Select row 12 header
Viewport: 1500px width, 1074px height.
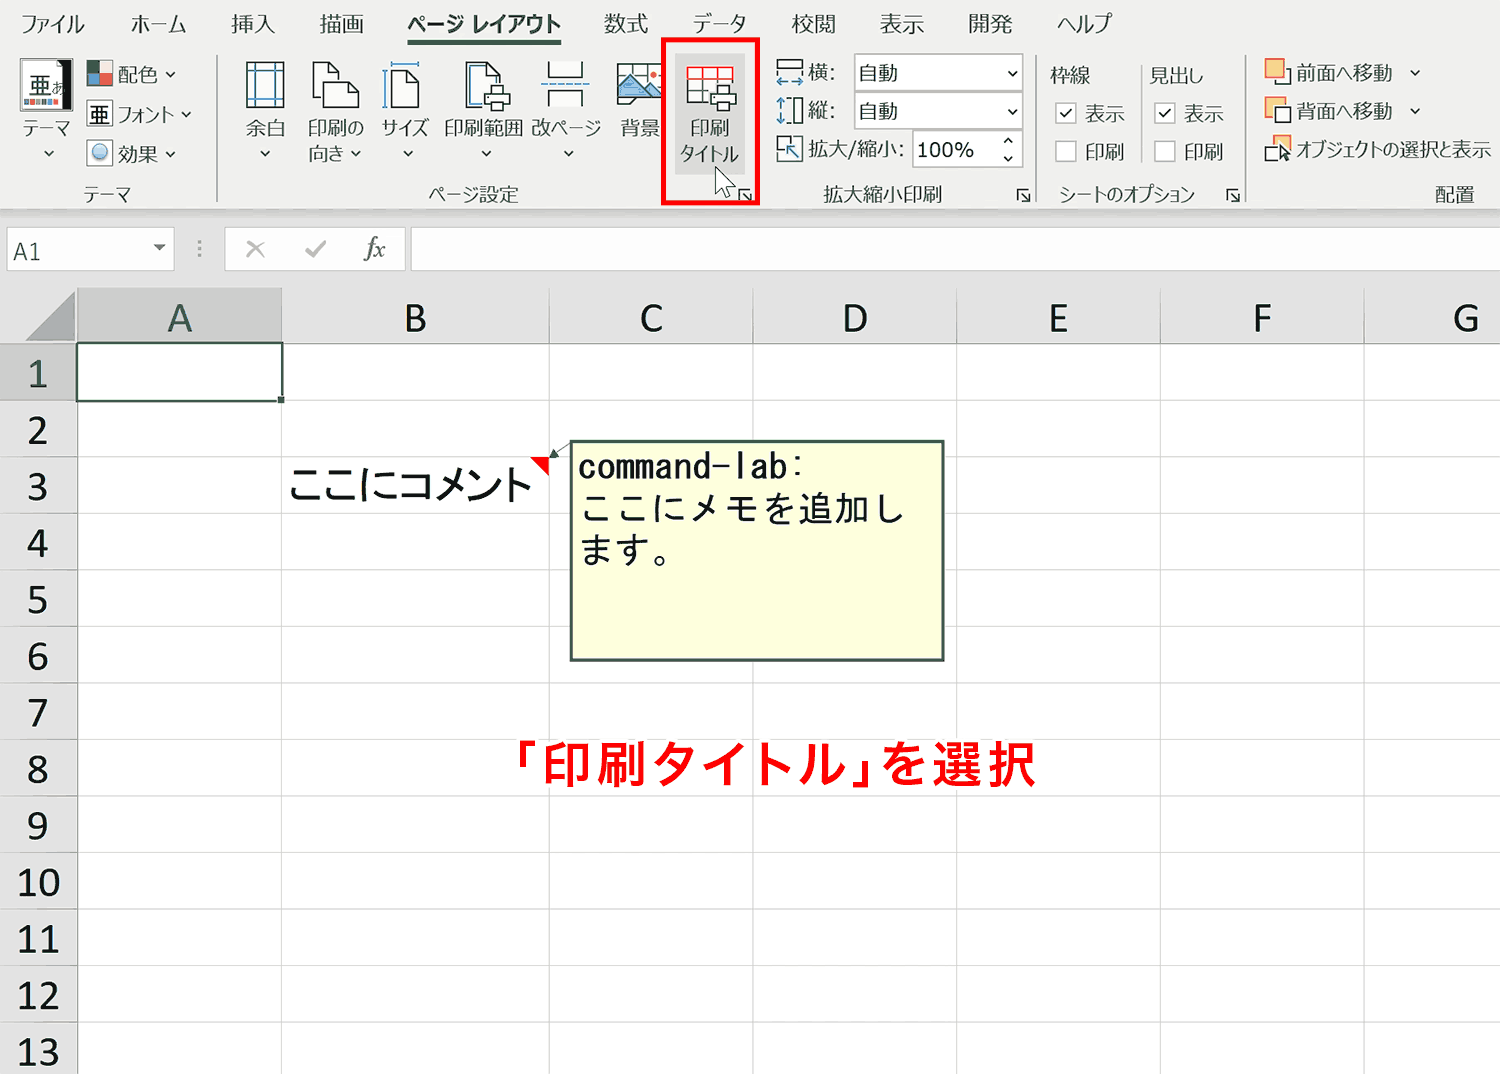click(38, 995)
